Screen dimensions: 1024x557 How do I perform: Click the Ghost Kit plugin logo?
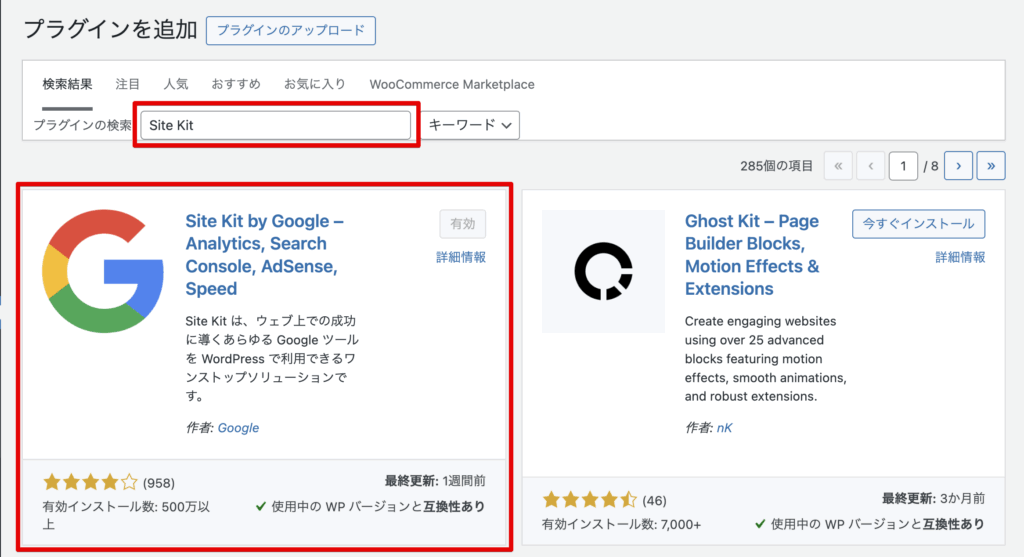(x=603, y=271)
